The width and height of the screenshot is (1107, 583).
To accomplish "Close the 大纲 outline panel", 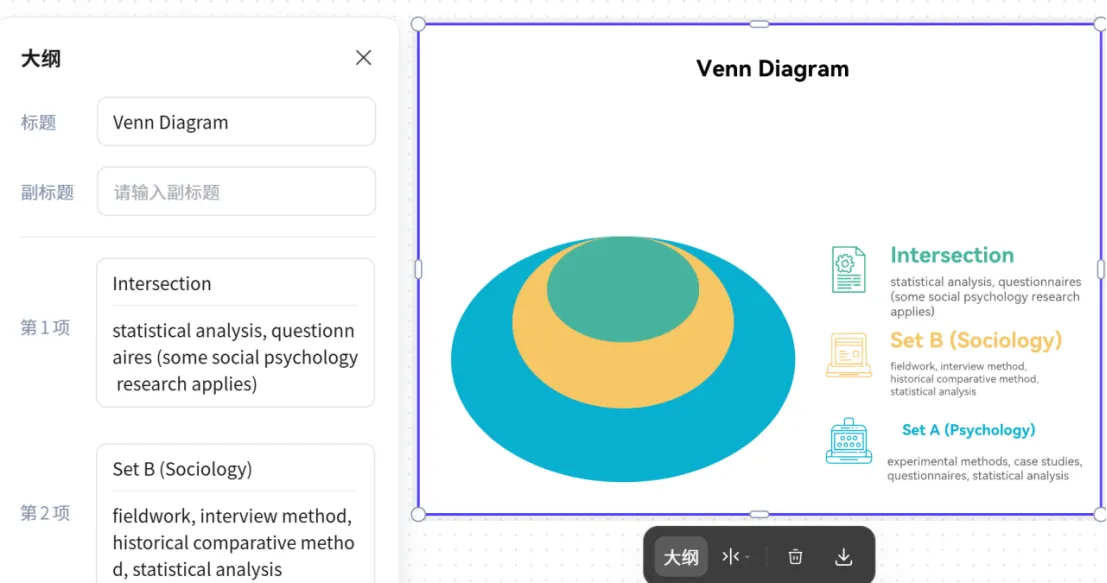I will click(363, 58).
